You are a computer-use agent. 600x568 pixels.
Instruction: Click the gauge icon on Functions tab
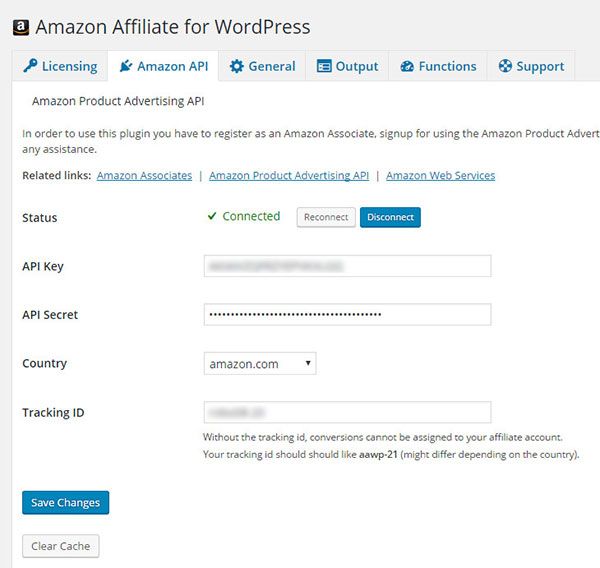(x=407, y=67)
